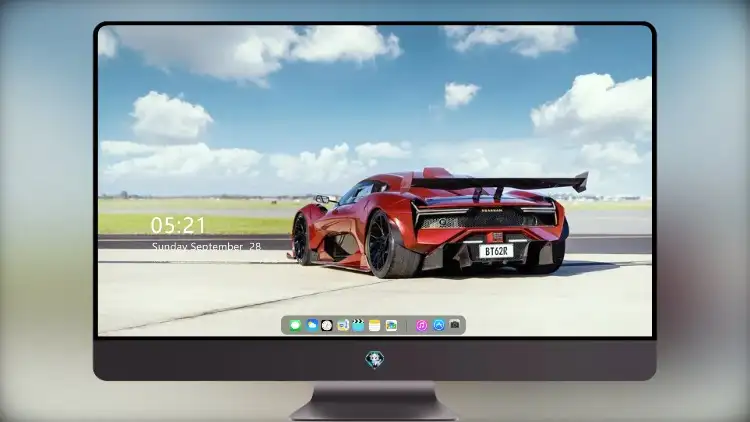Launch the pink iTunes music icon
Screen dimensions: 750x422
421,325
